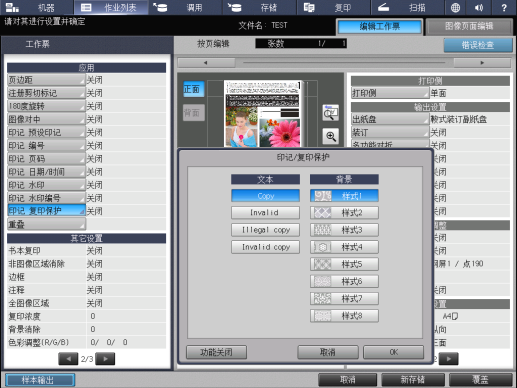Open the 印记 水印编号 setting
The image size is (517, 388).
coord(46,198)
